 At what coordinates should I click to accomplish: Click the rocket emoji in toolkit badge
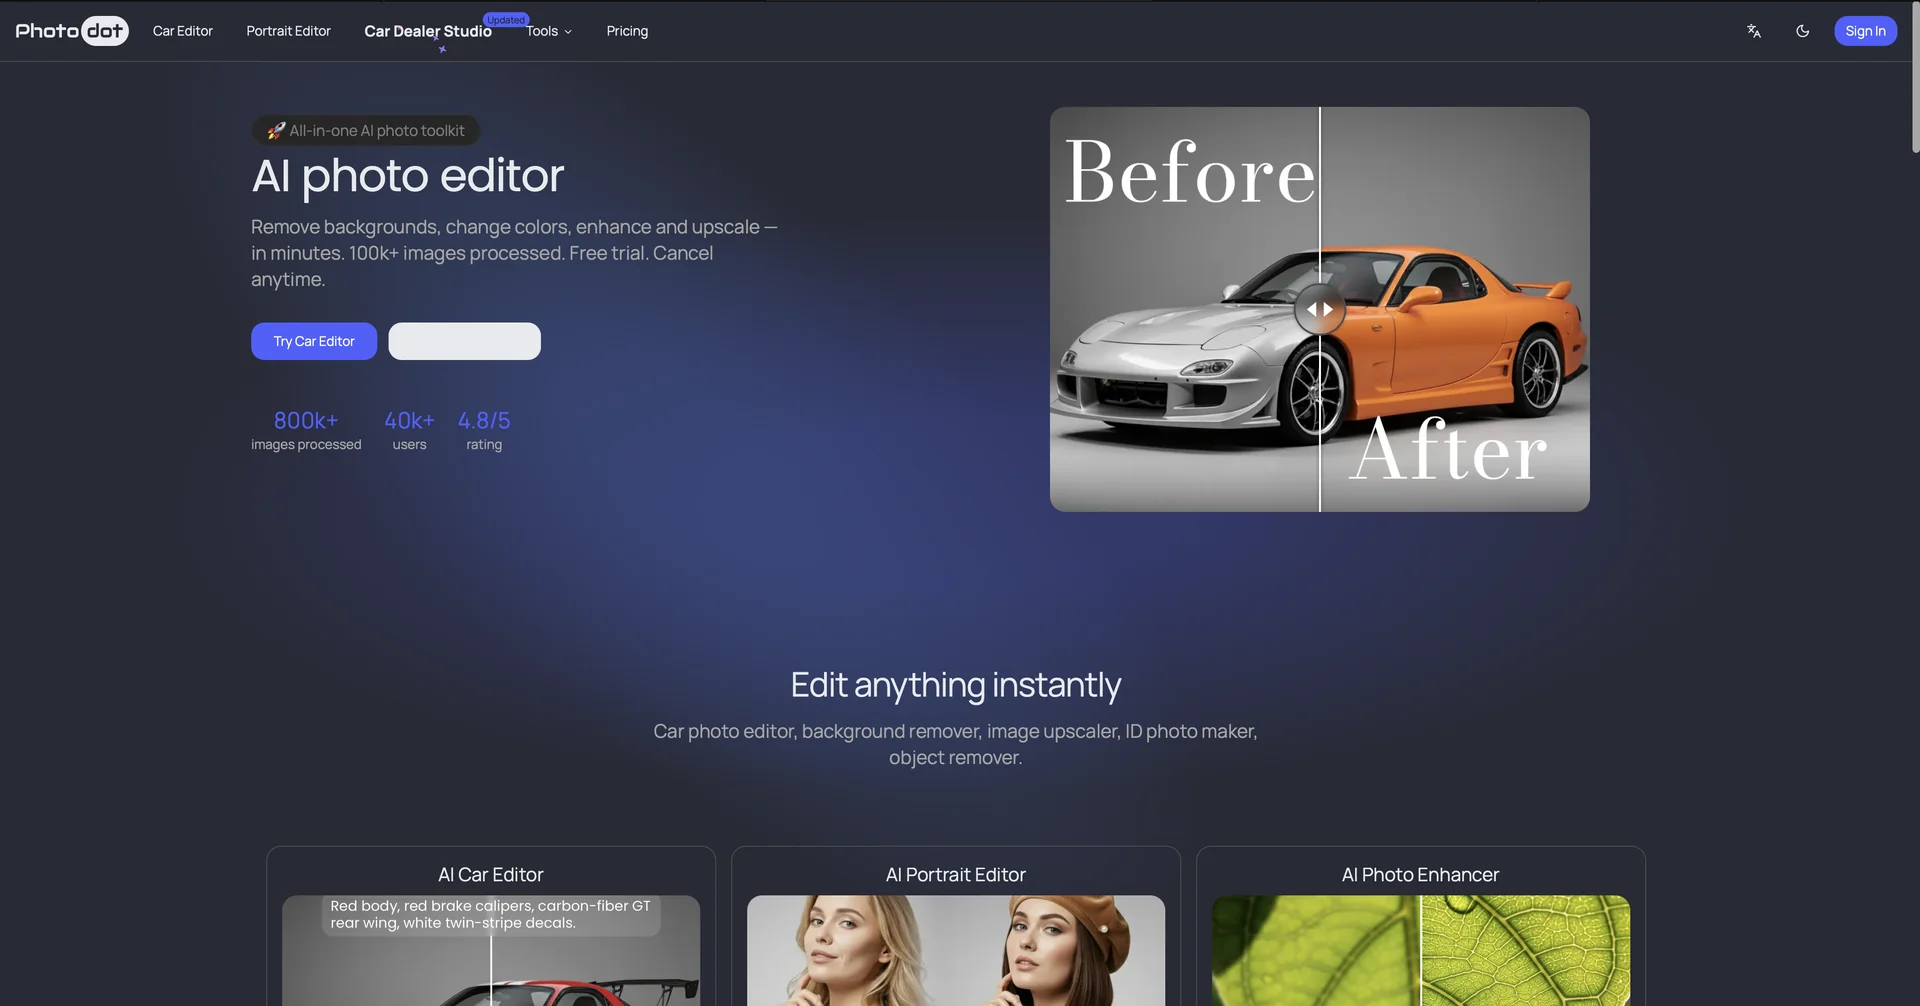pos(276,131)
